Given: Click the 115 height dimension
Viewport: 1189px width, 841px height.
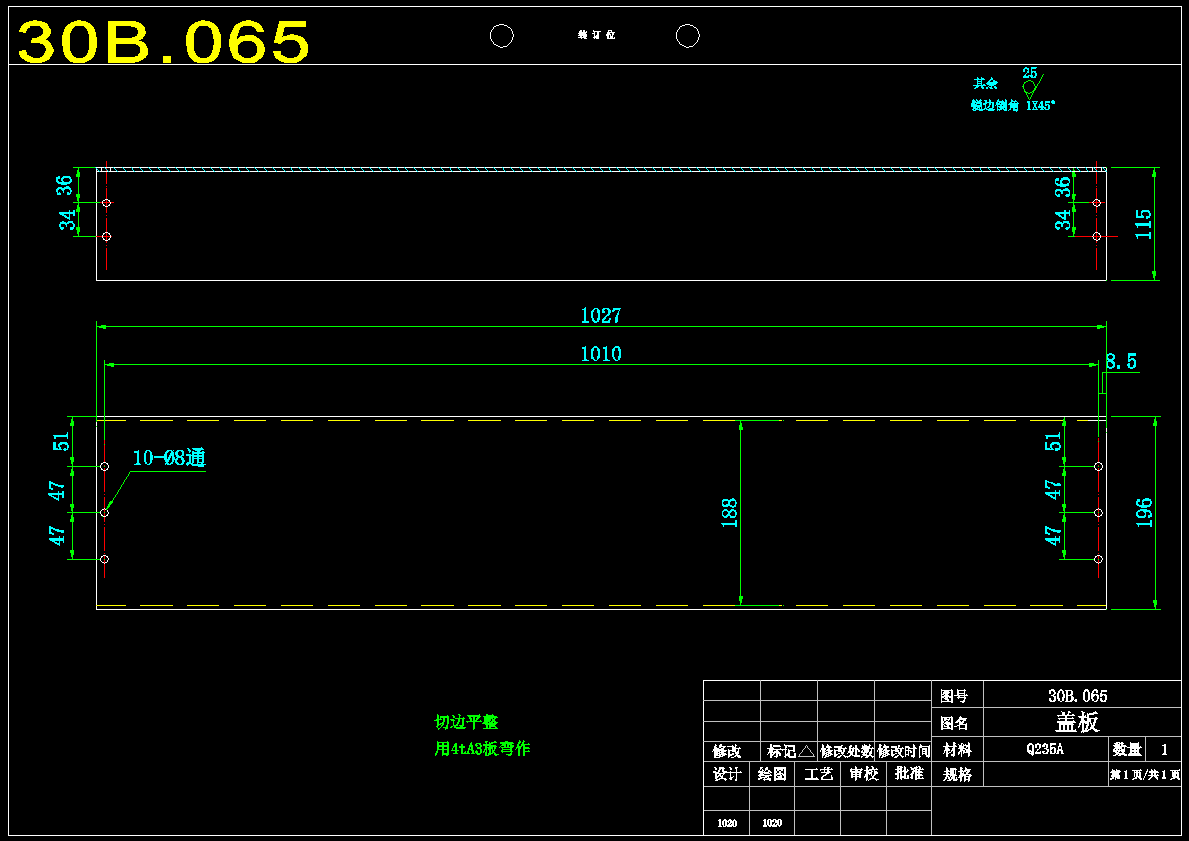Looking at the screenshot, I should (x=1144, y=224).
